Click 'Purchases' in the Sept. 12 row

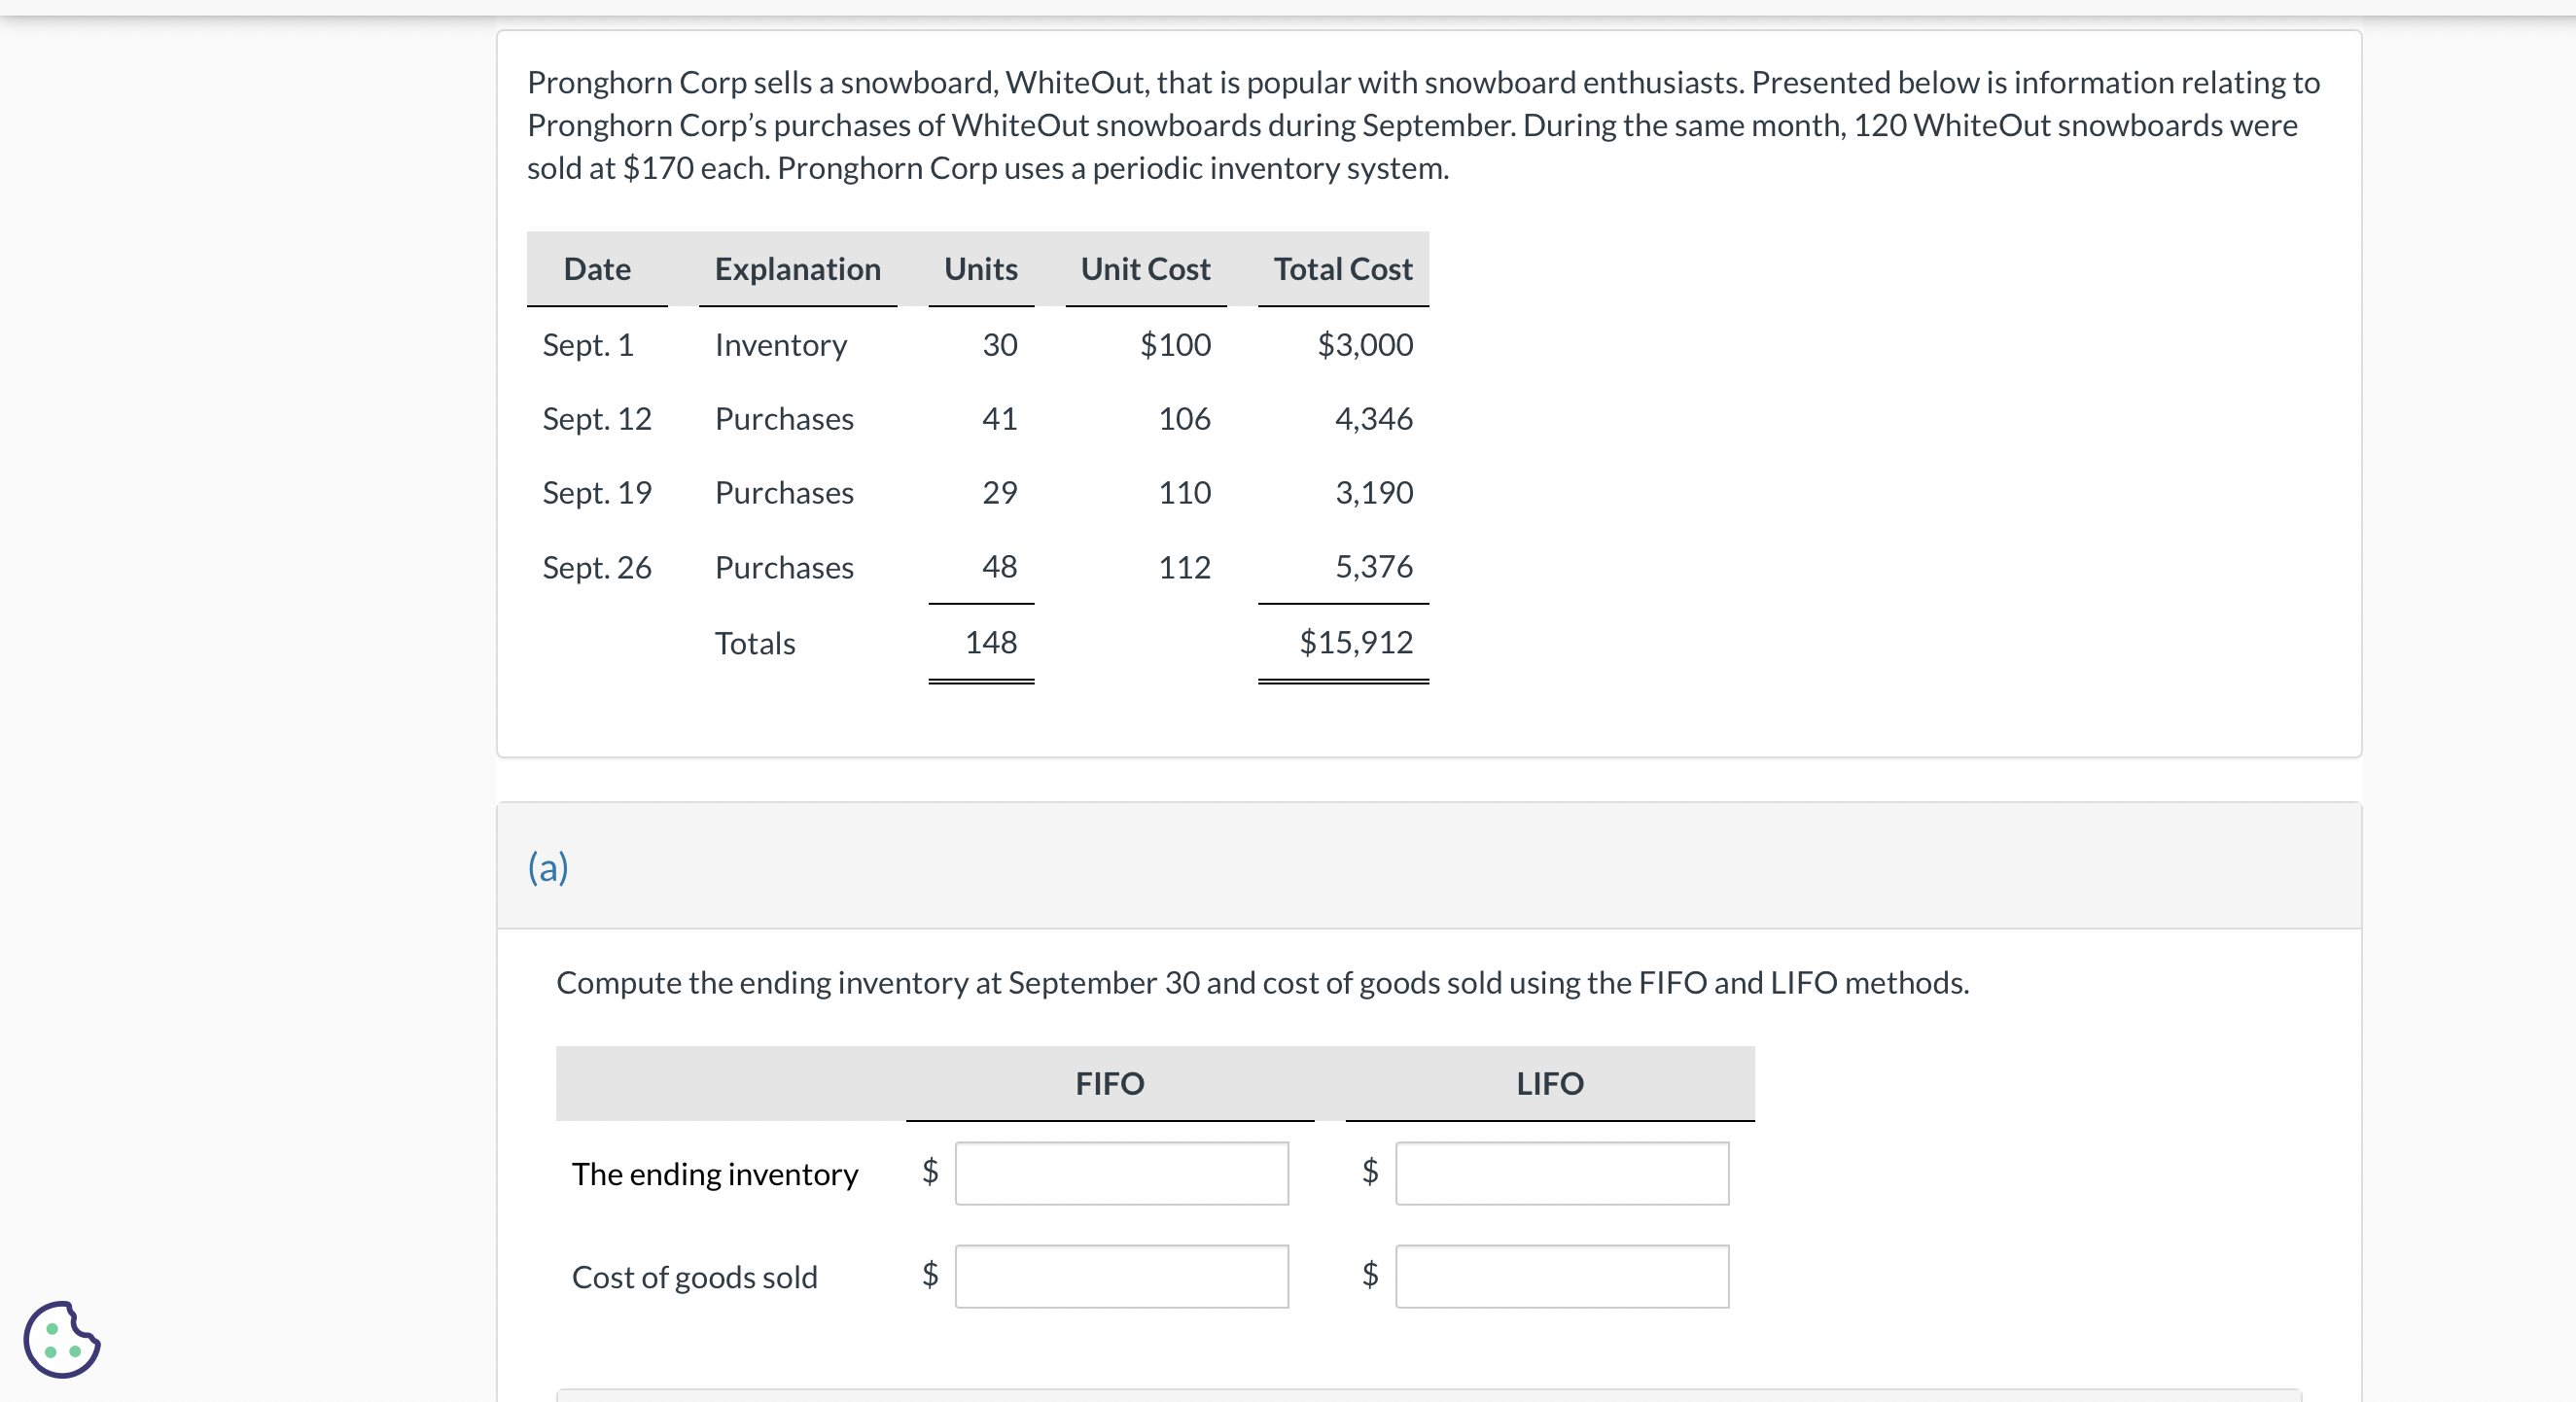click(x=784, y=418)
